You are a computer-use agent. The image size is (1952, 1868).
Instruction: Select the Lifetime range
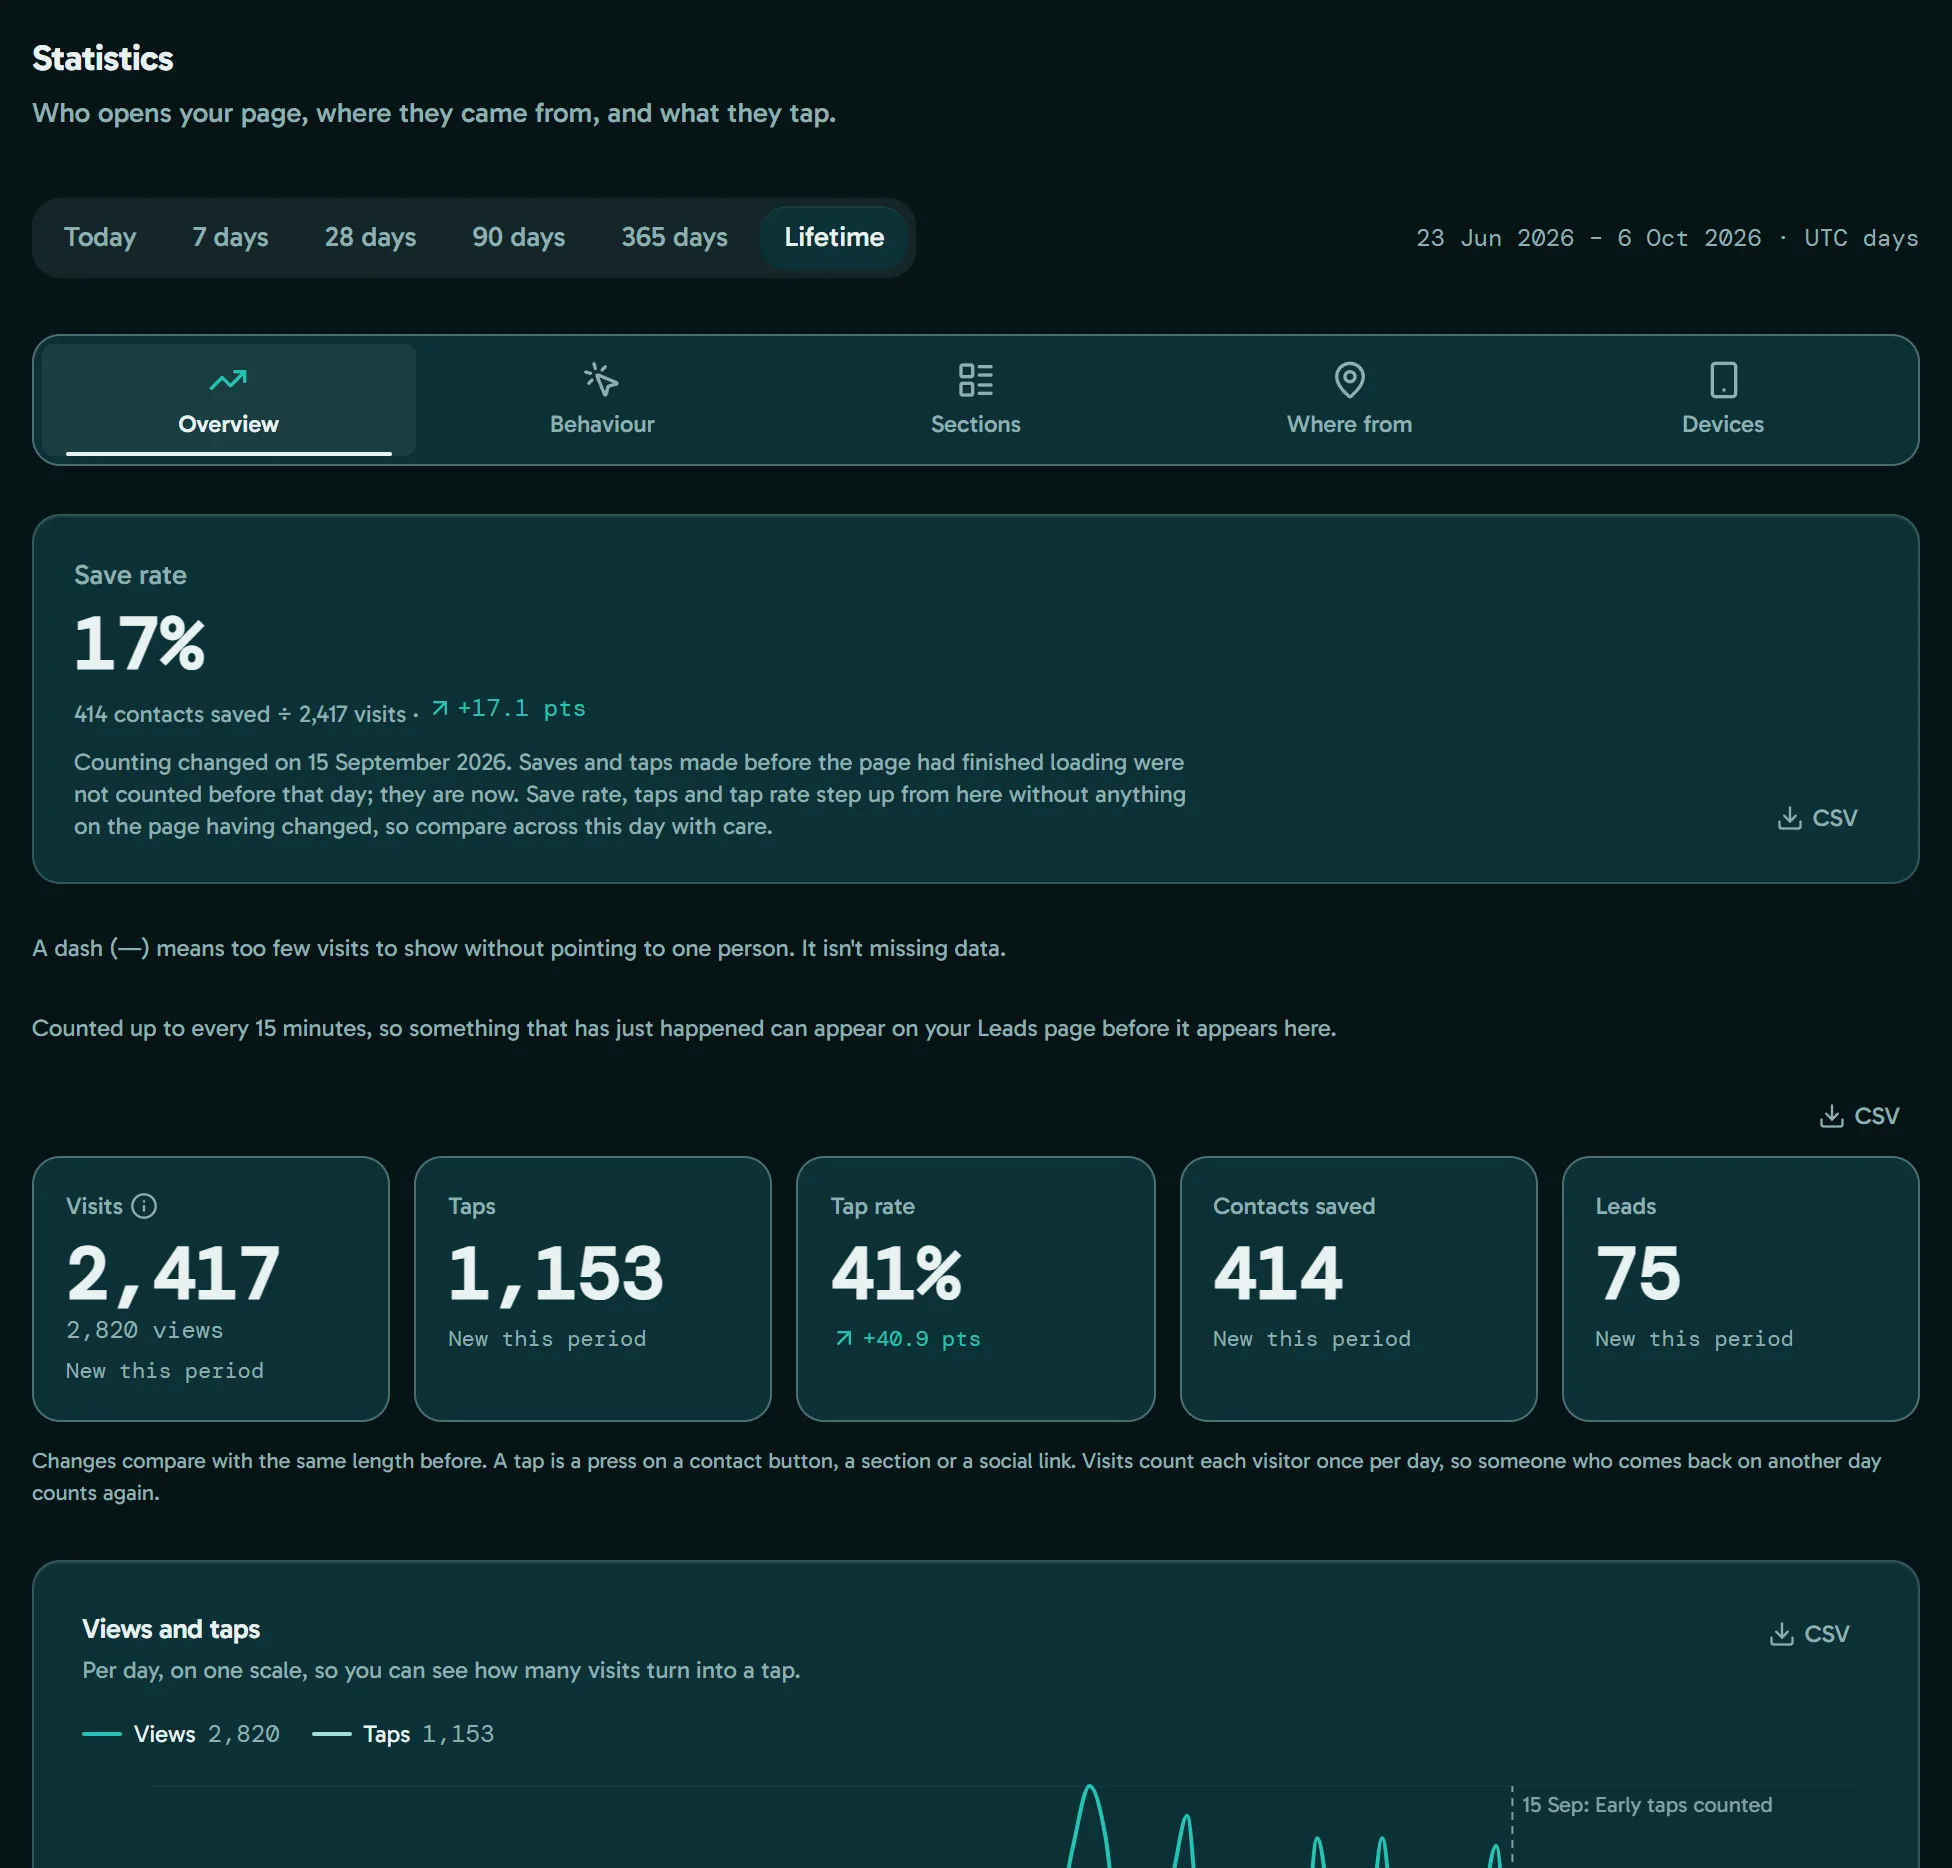(x=834, y=237)
